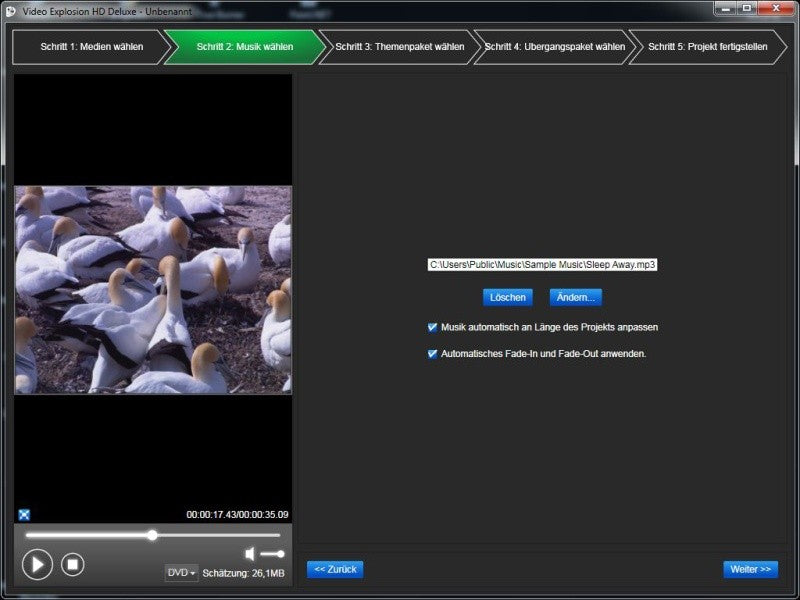Toggle 'Automatisches Fade-In und Fade-Out anwenden' checkbox
800x600 pixels.
pos(432,354)
